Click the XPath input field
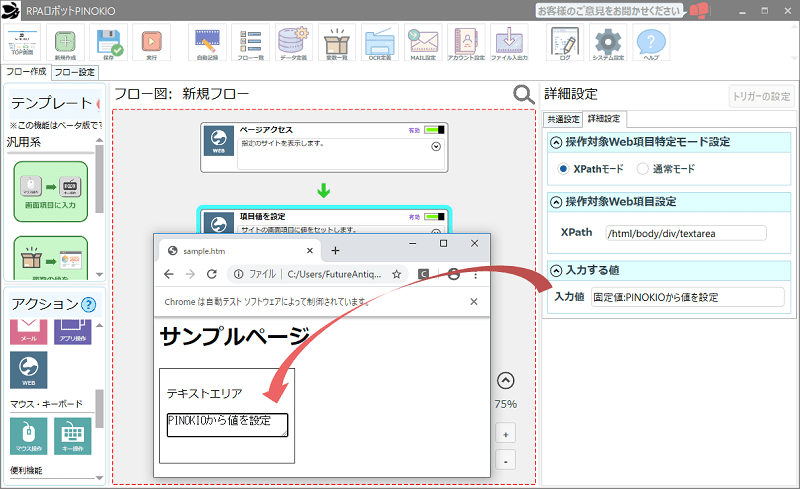Screen dimensions: 800x489 tap(686, 233)
